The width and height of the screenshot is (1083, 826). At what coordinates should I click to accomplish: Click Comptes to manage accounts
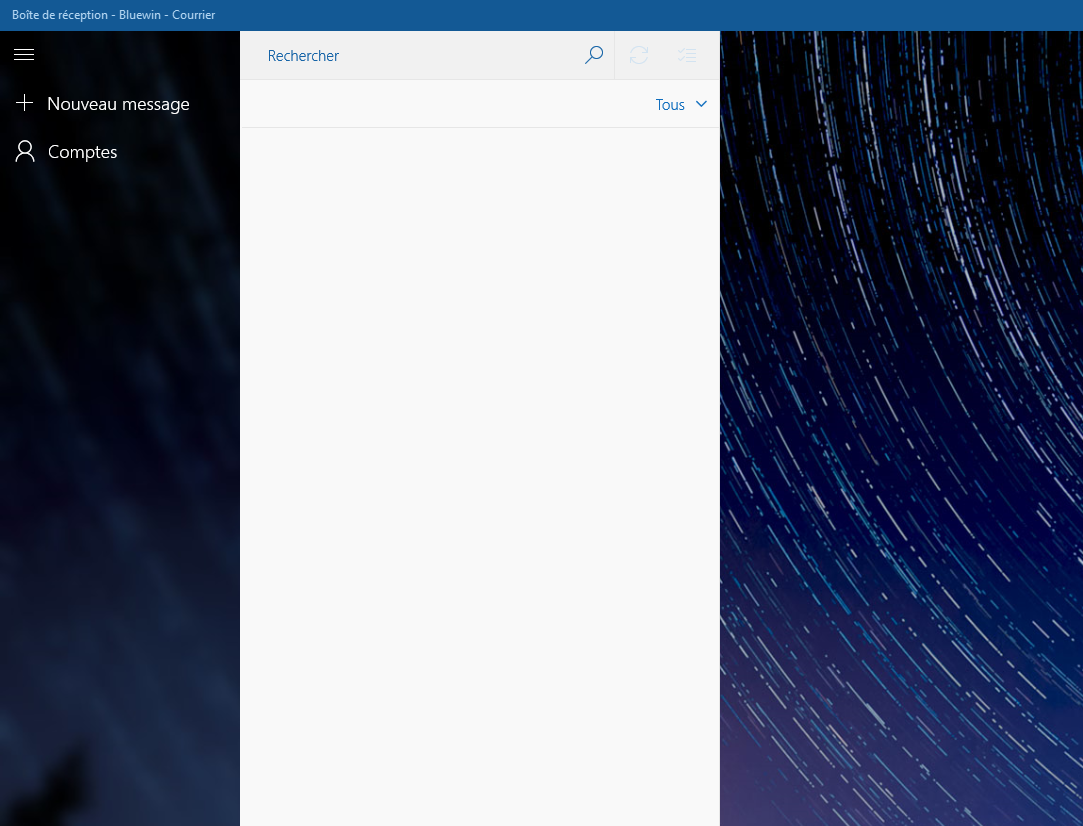tap(82, 151)
